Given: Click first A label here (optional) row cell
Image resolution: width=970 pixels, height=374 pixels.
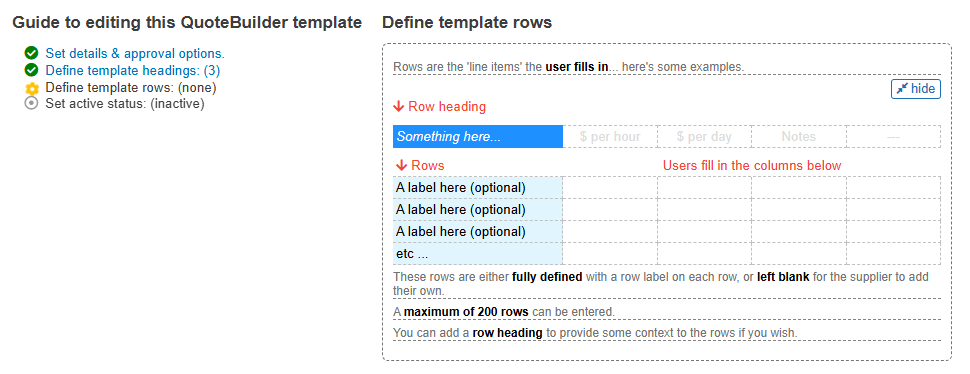Looking at the screenshot, I should click(x=478, y=187).
